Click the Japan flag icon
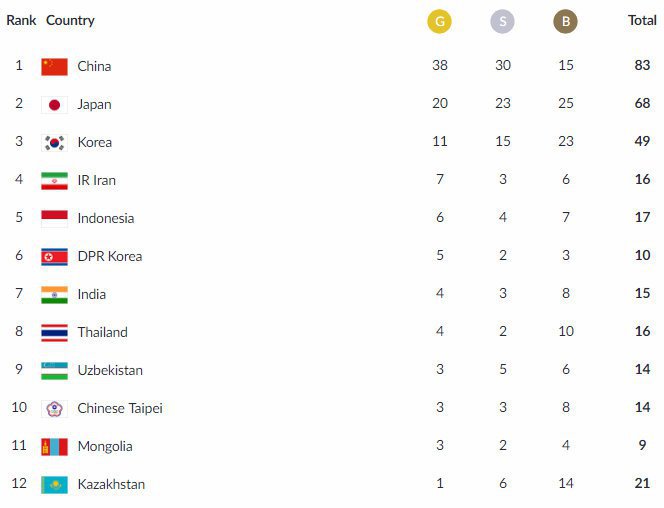The image size is (664, 508). coord(54,105)
